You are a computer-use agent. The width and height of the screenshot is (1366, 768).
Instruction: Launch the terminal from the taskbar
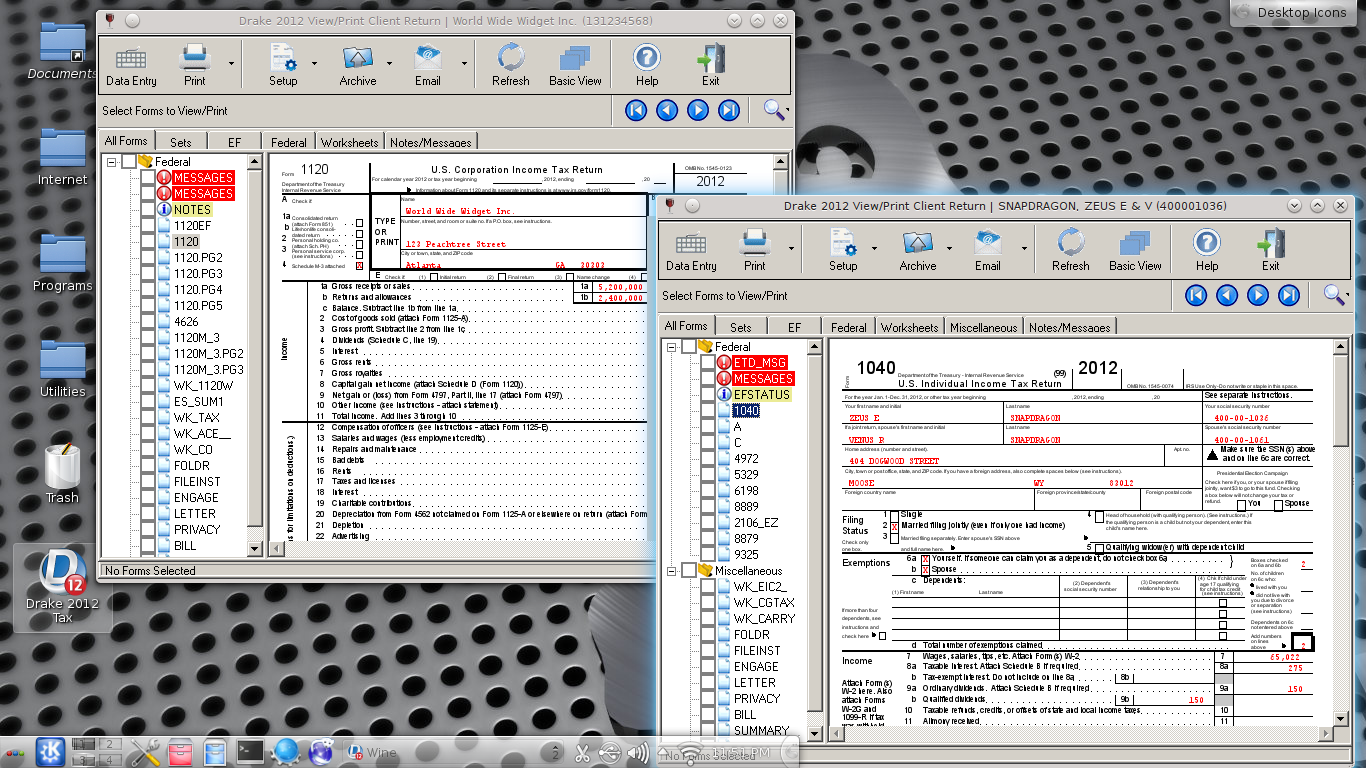(x=249, y=751)
